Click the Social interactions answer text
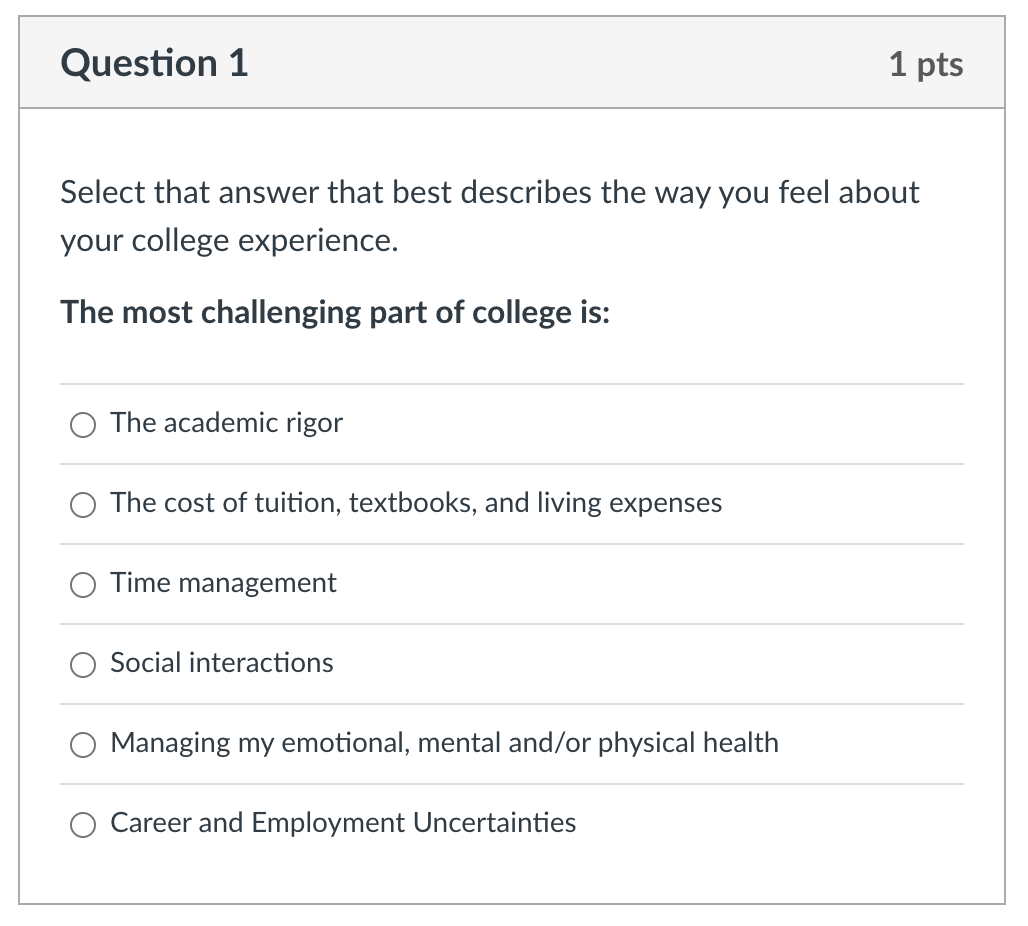 [221, 663]
